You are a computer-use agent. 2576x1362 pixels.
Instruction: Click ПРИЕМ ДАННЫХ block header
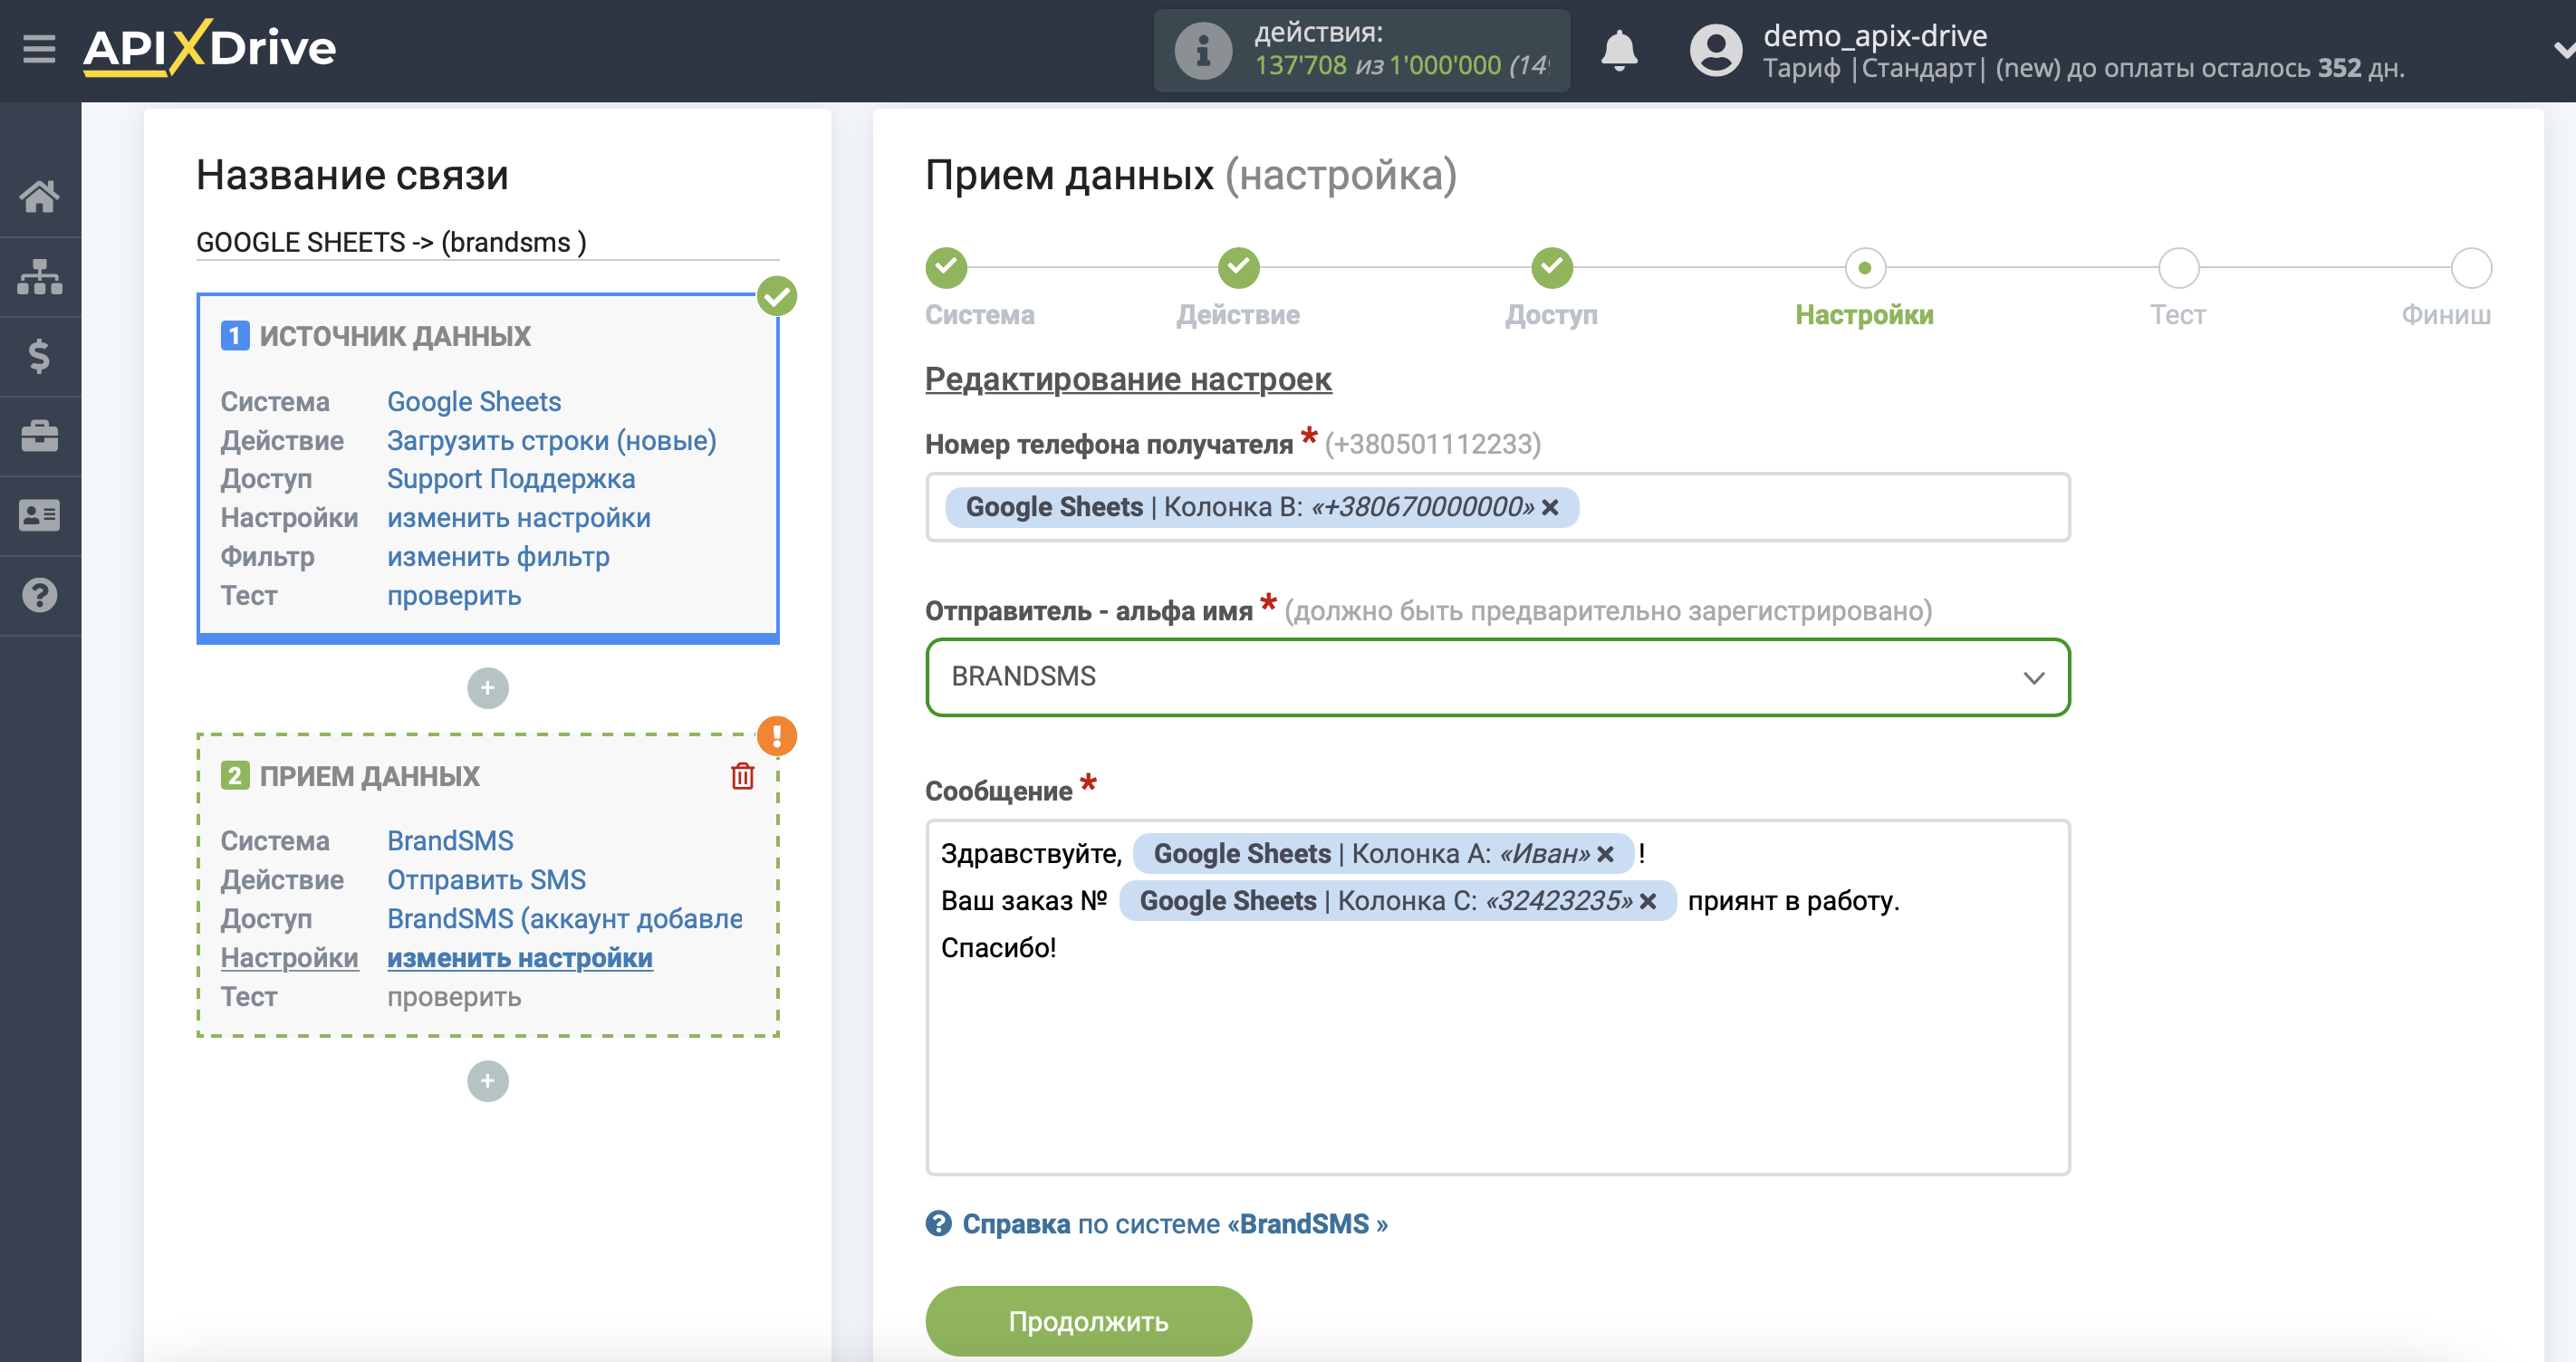pos(369,776)
